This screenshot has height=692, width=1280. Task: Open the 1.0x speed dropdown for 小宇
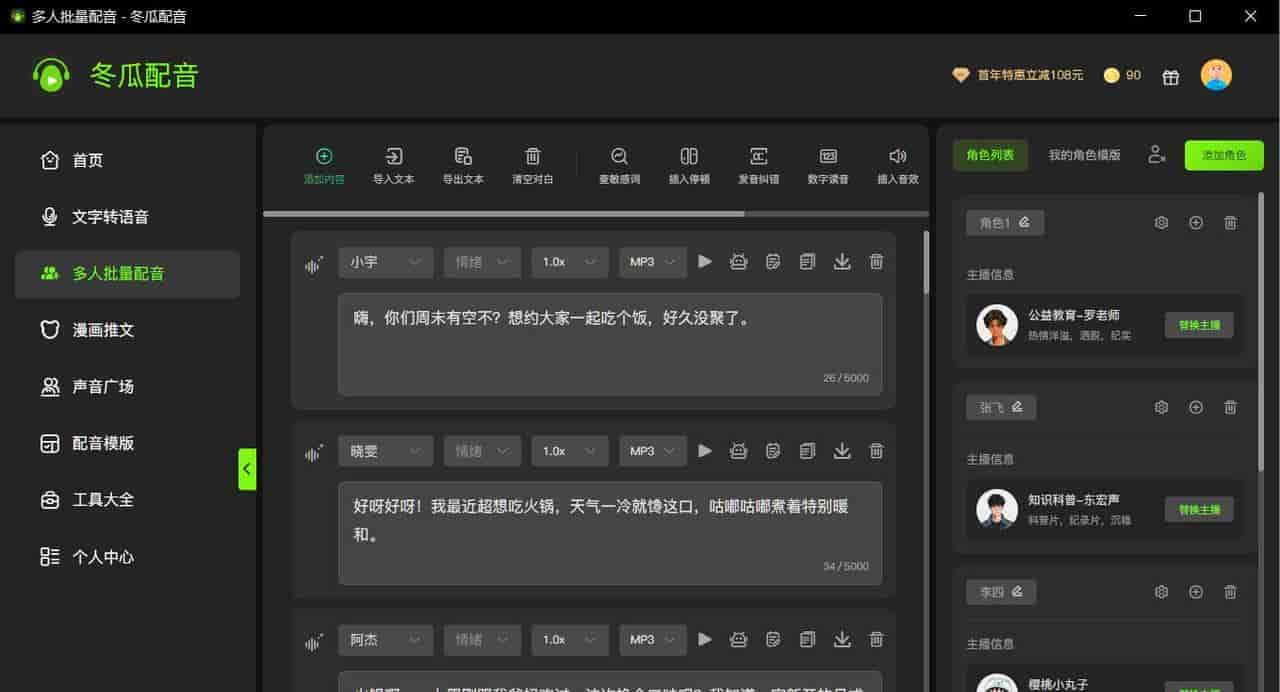point(570,261)
